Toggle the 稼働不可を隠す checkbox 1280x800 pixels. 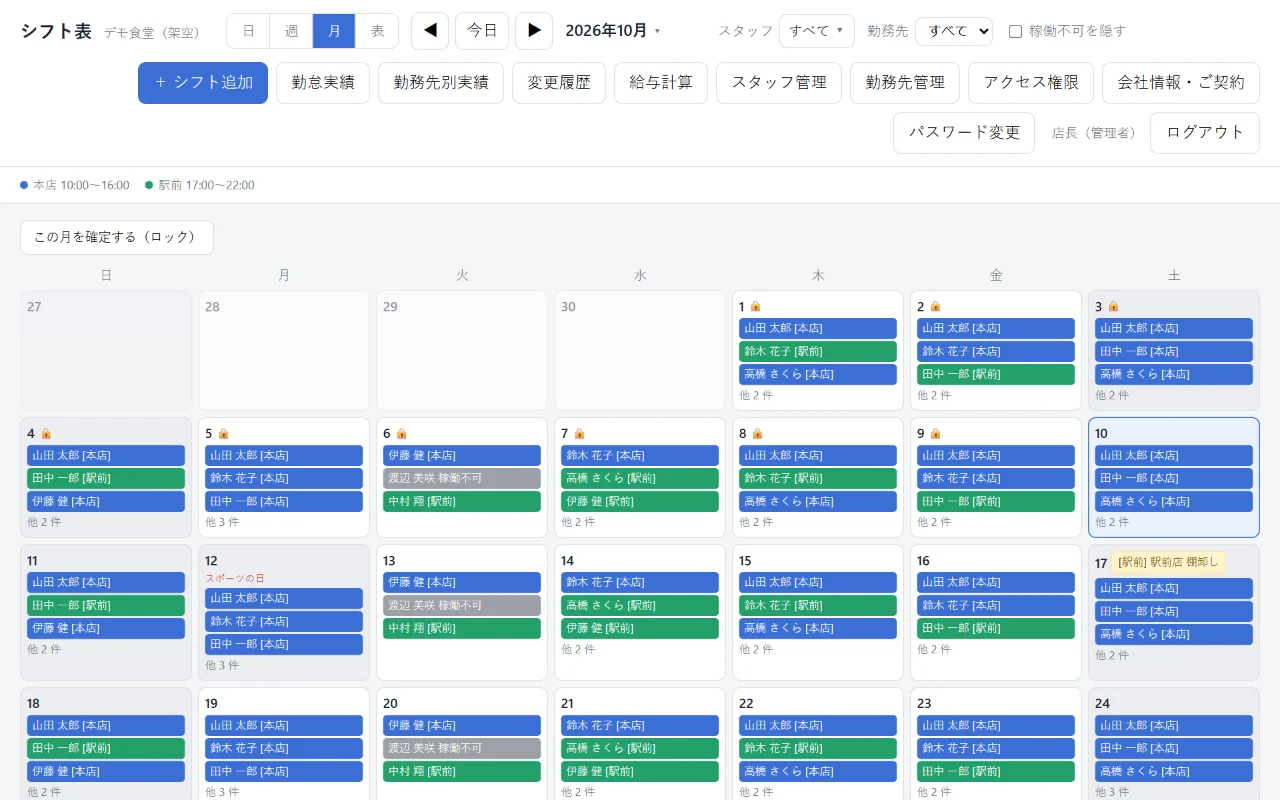1015,31
